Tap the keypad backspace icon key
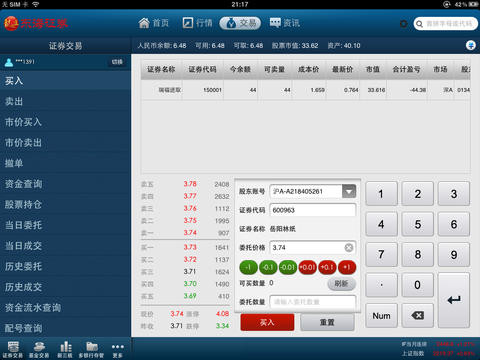 417,315
